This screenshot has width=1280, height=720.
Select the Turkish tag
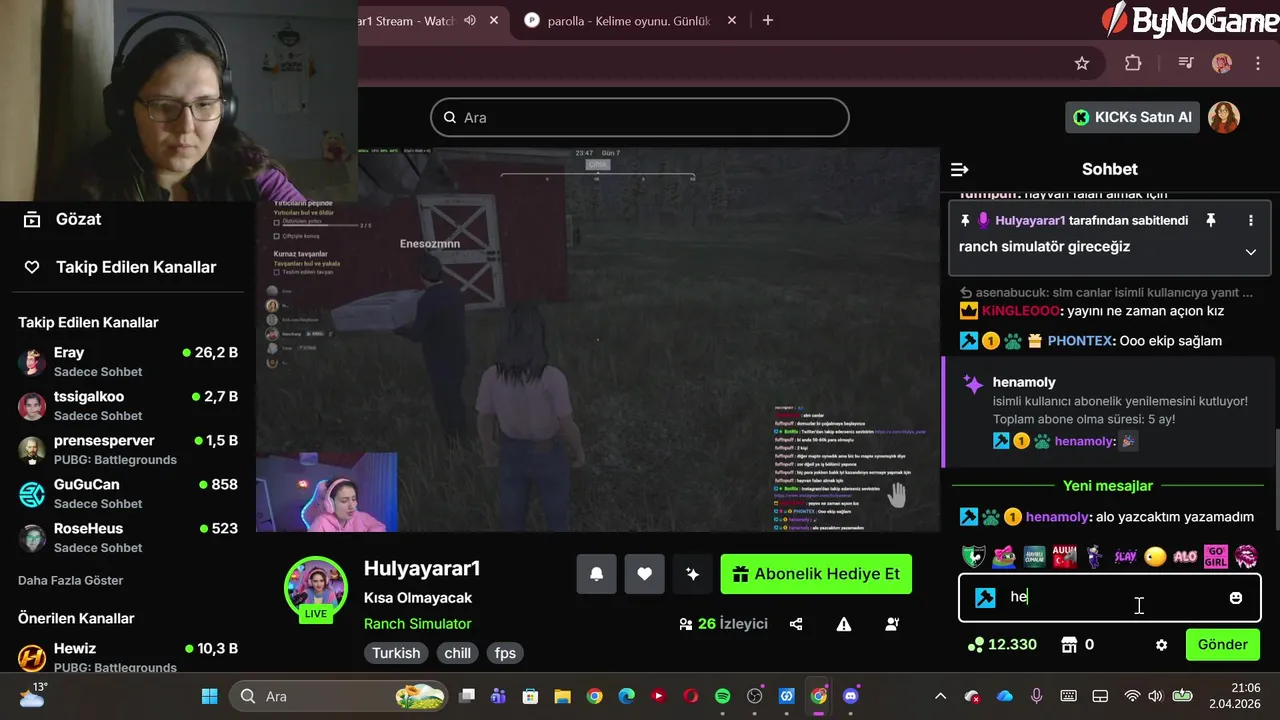pos(396,653)
